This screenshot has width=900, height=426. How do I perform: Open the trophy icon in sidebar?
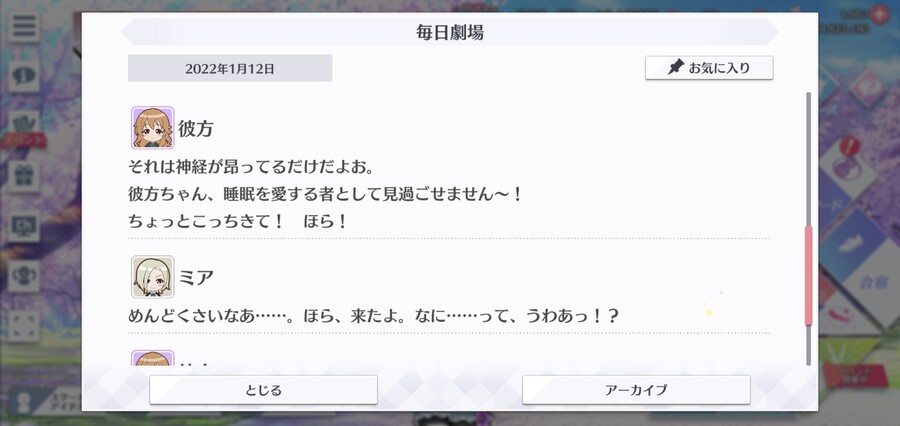click(x=24, y=276)
